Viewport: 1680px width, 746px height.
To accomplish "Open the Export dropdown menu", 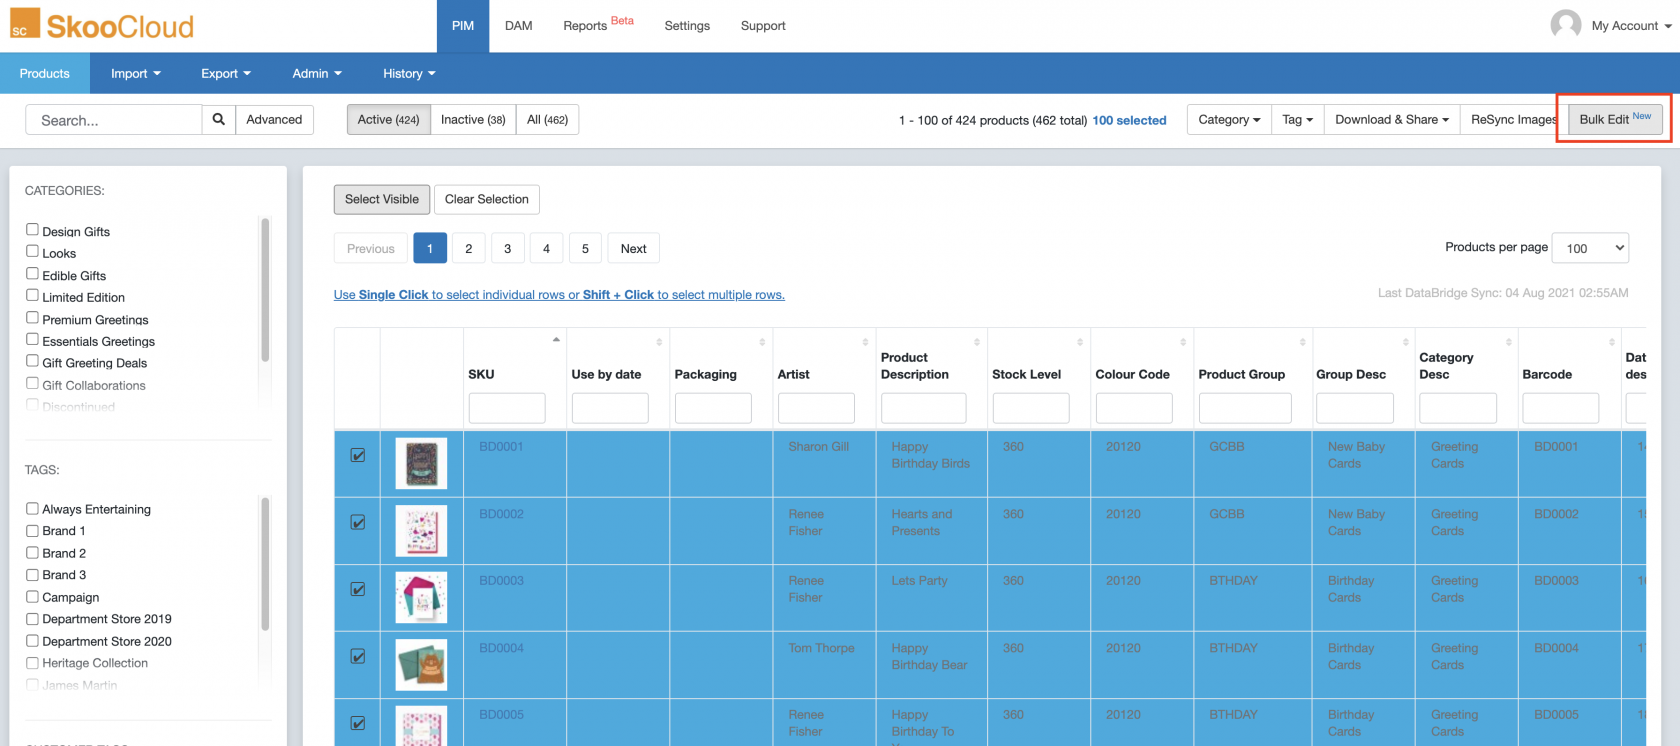I will click(x=226, y=73).
